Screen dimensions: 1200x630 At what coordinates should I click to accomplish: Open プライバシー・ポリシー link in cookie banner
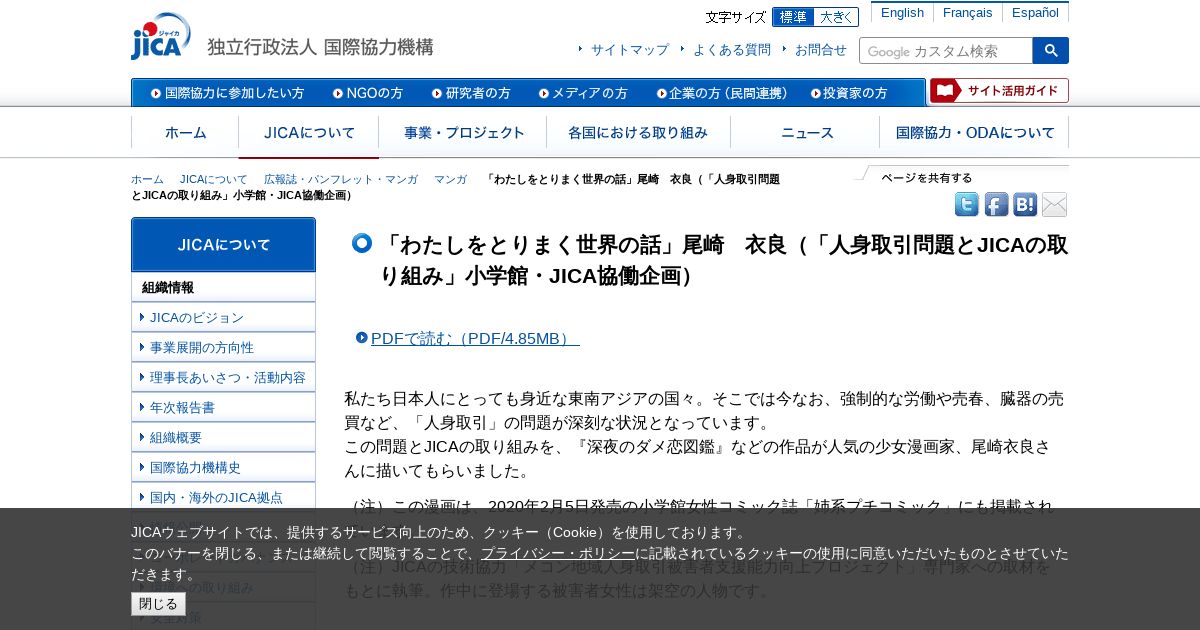tap(558, 553)
